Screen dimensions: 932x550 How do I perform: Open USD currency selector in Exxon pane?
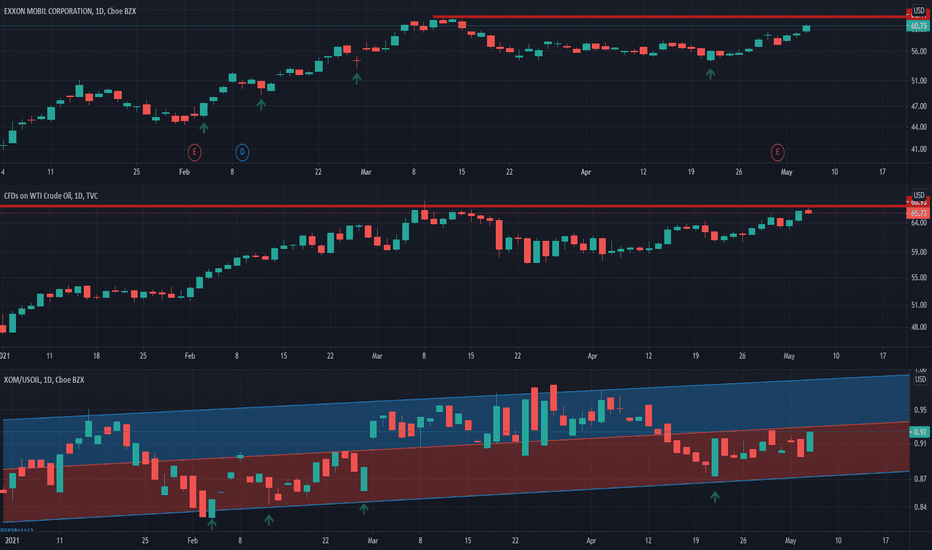(x=919, y=11)
